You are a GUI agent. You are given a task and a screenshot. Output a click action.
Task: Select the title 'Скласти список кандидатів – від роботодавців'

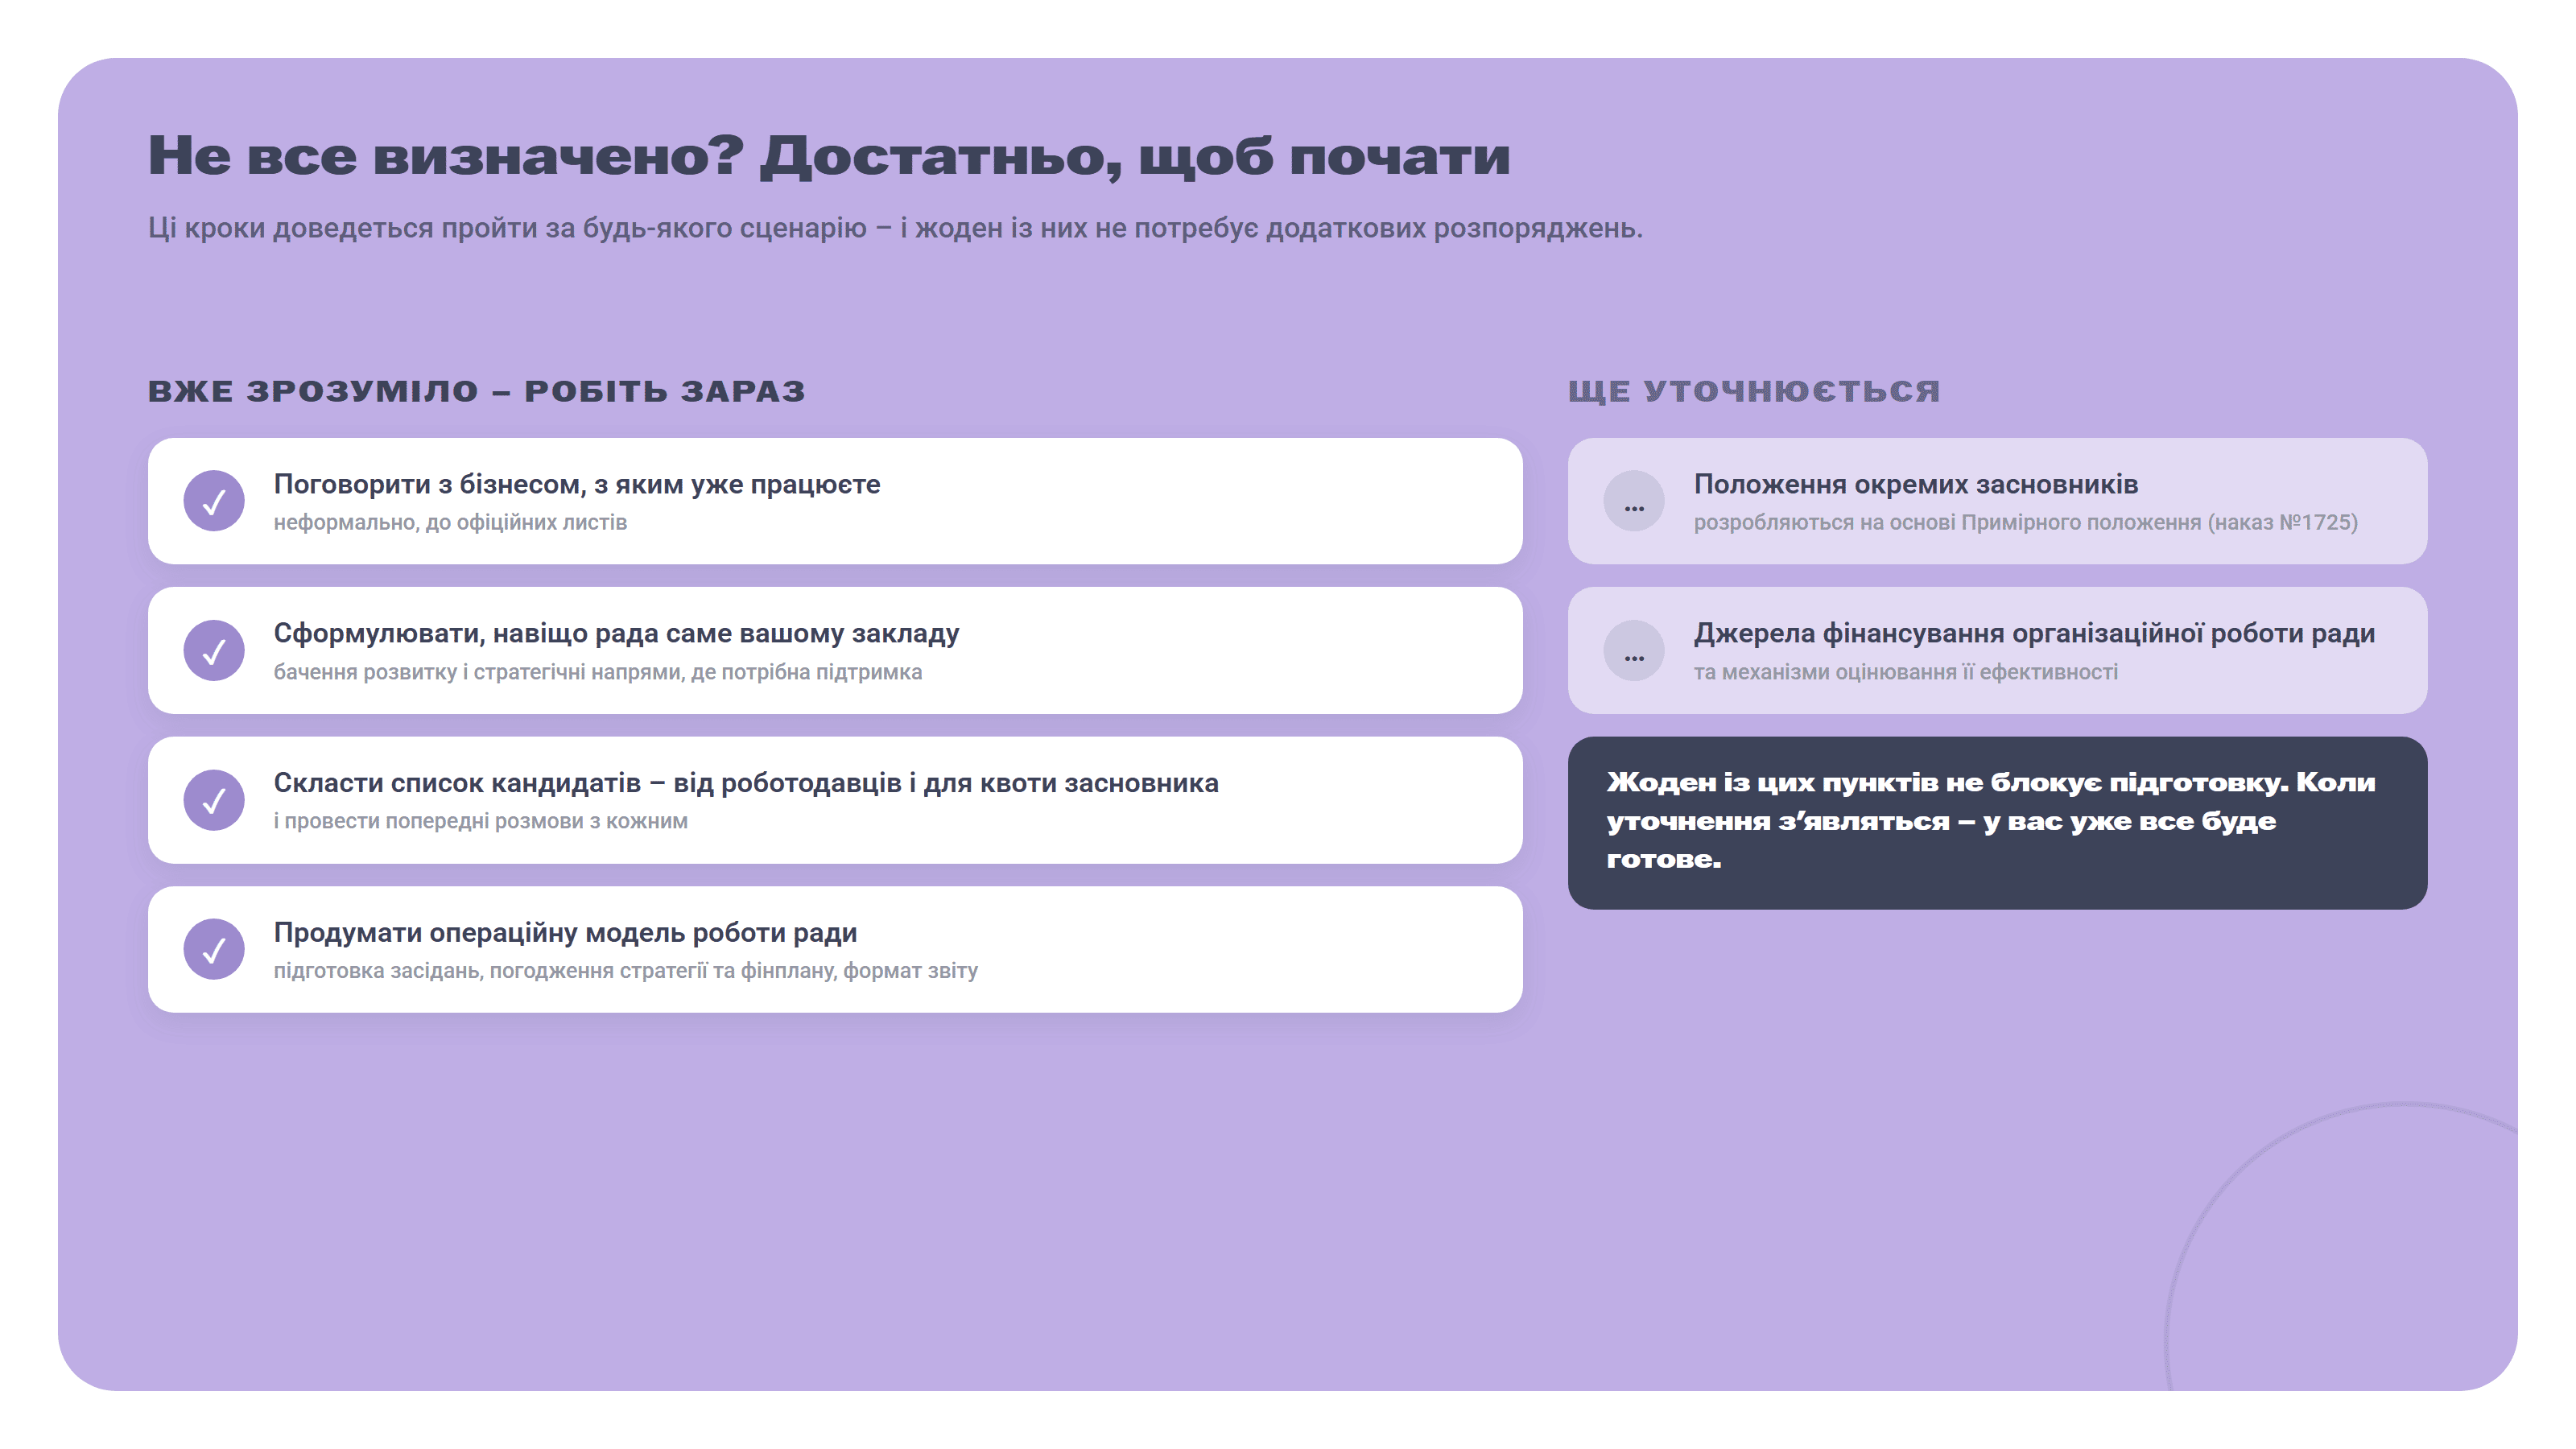pos(746,783)
